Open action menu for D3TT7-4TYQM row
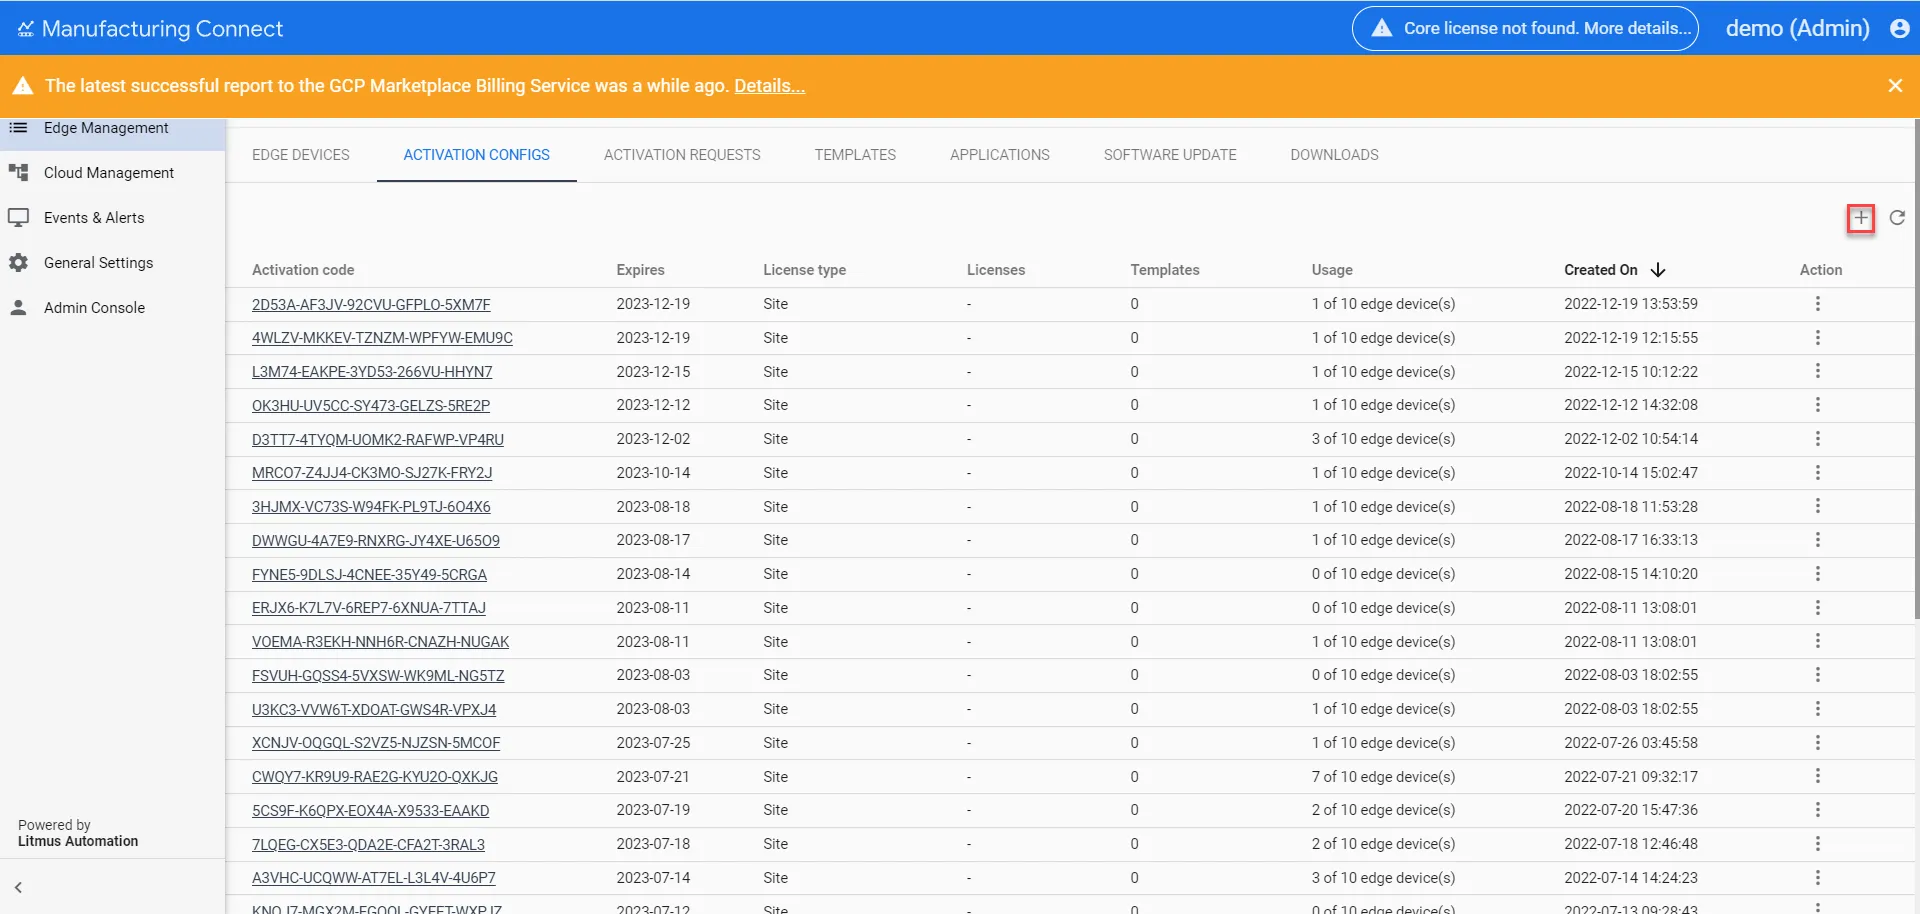Viewport: 1920px width, 914px height. coord(1817,439)
